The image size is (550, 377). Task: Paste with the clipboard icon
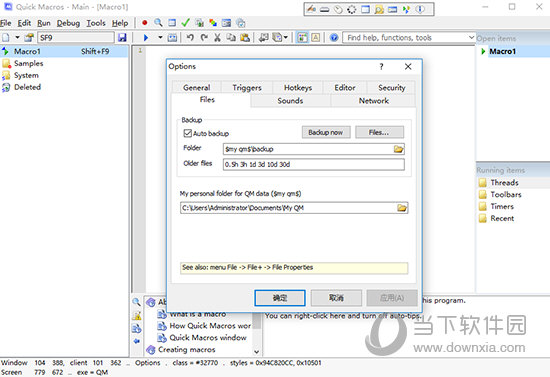point(245,38)
